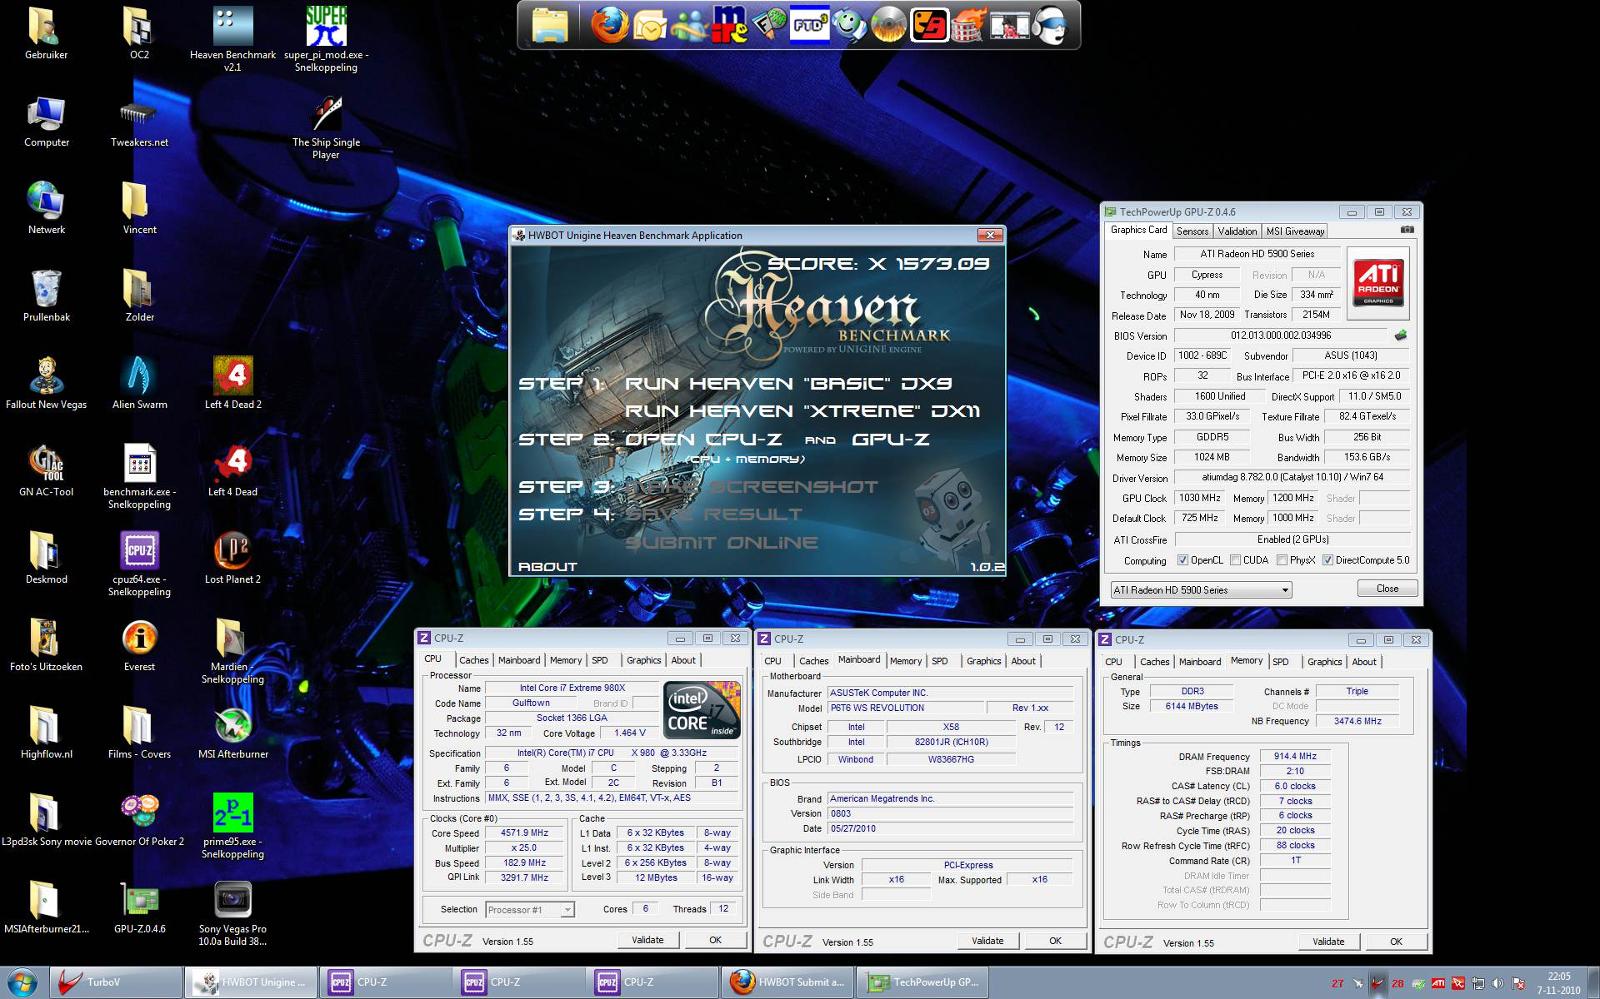Open The Ship Single Player shortcut

pos(326,127)
